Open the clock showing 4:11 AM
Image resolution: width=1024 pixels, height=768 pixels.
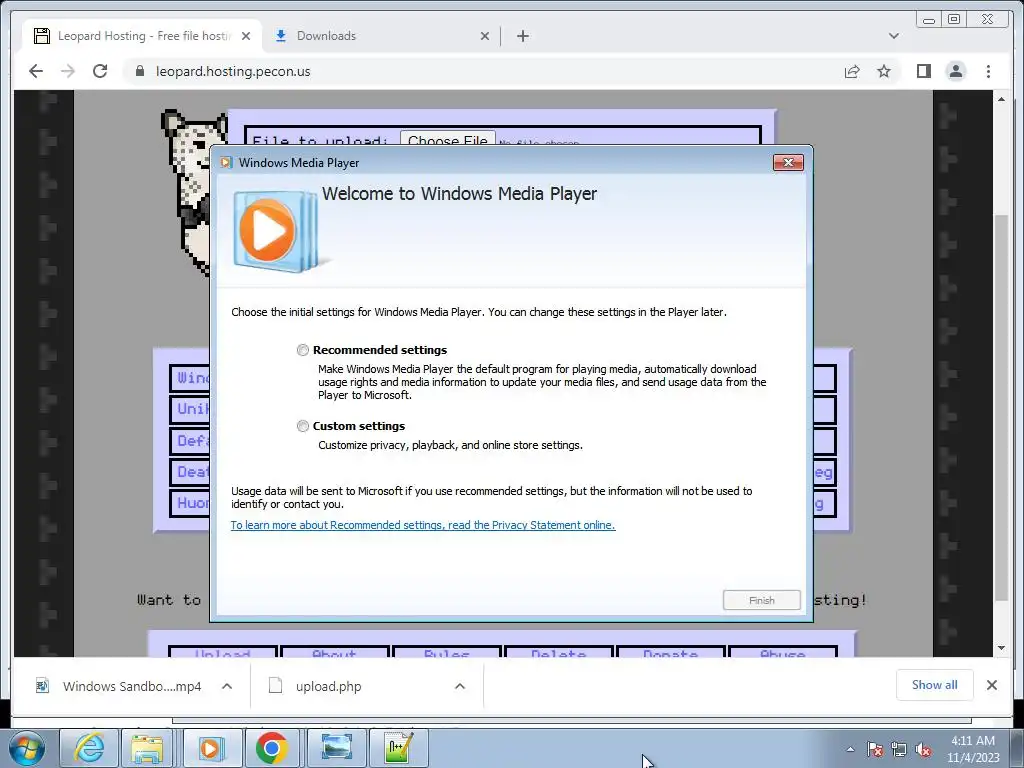tap(973, 749)
